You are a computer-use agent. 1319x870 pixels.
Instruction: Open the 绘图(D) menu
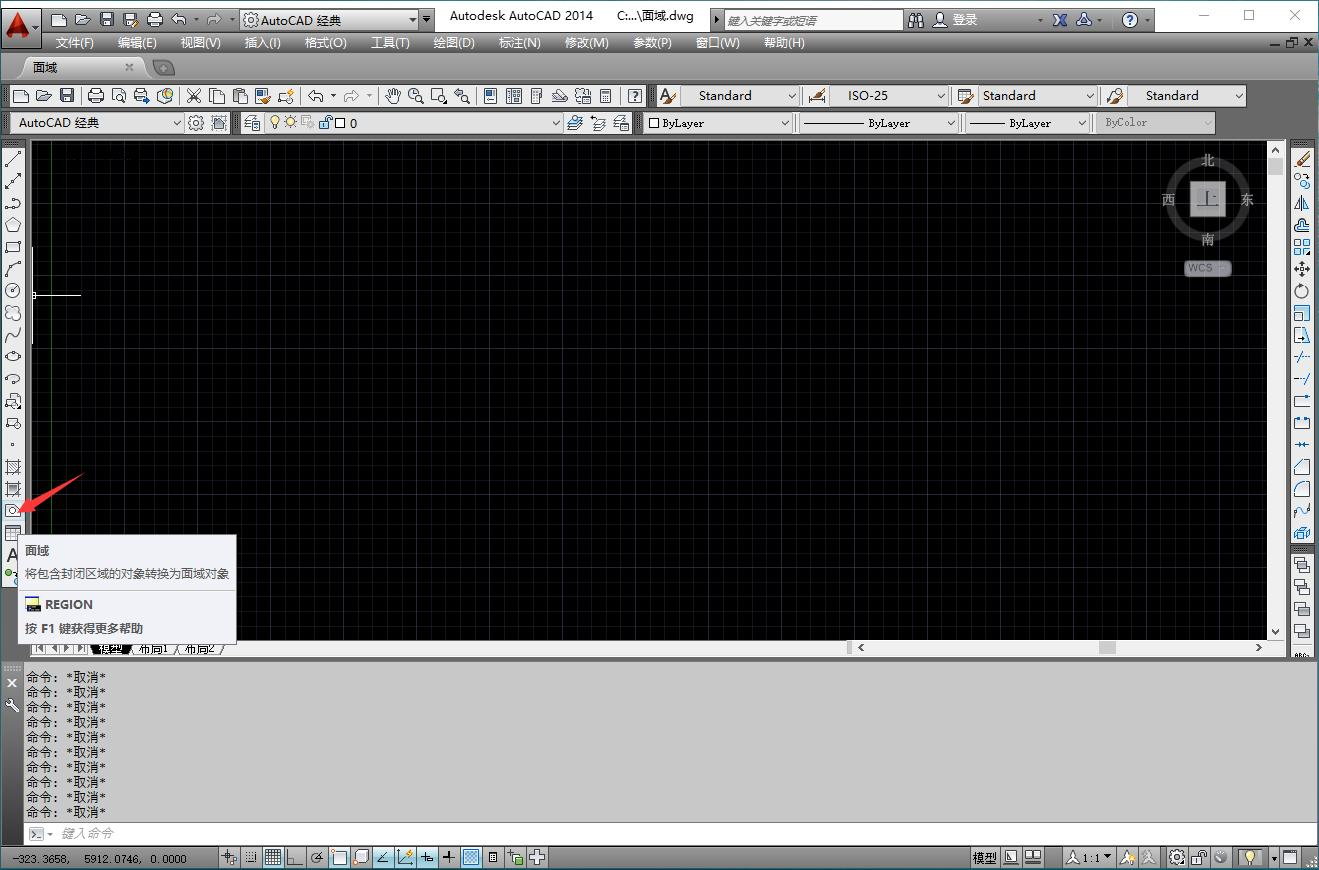click(454, 43)
